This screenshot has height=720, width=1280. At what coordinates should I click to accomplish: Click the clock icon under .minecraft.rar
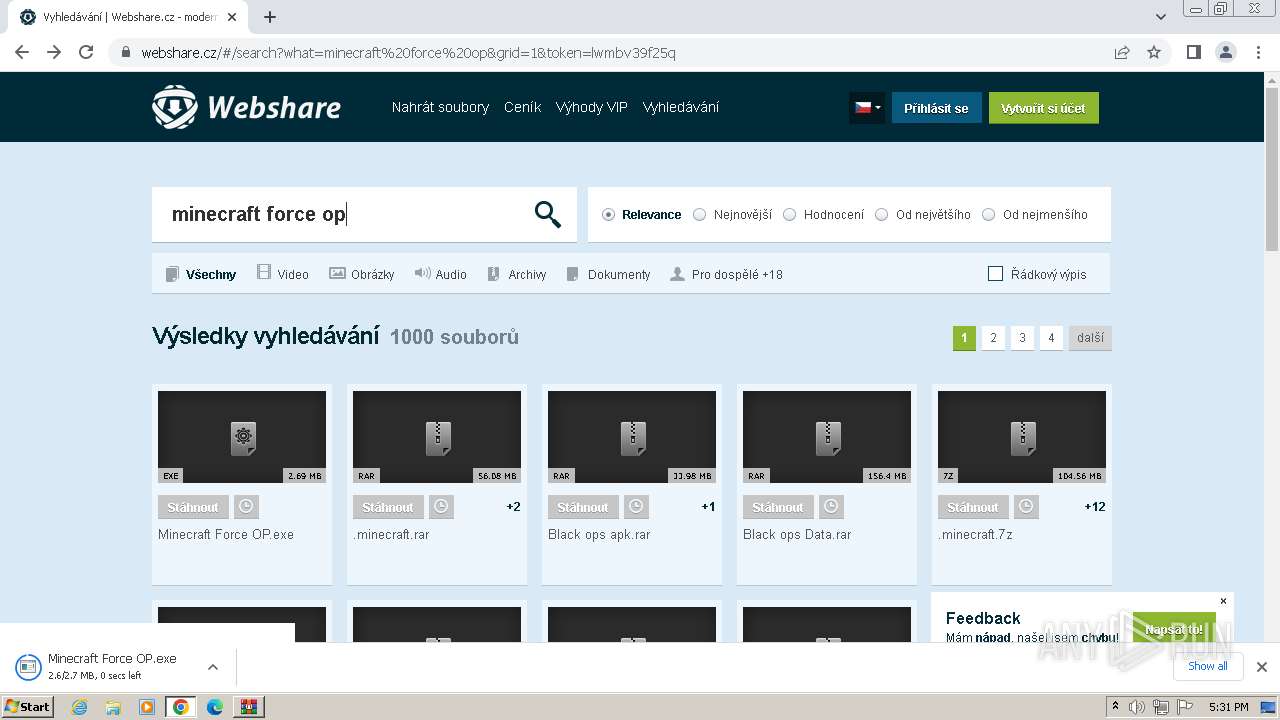click(441, 507)
